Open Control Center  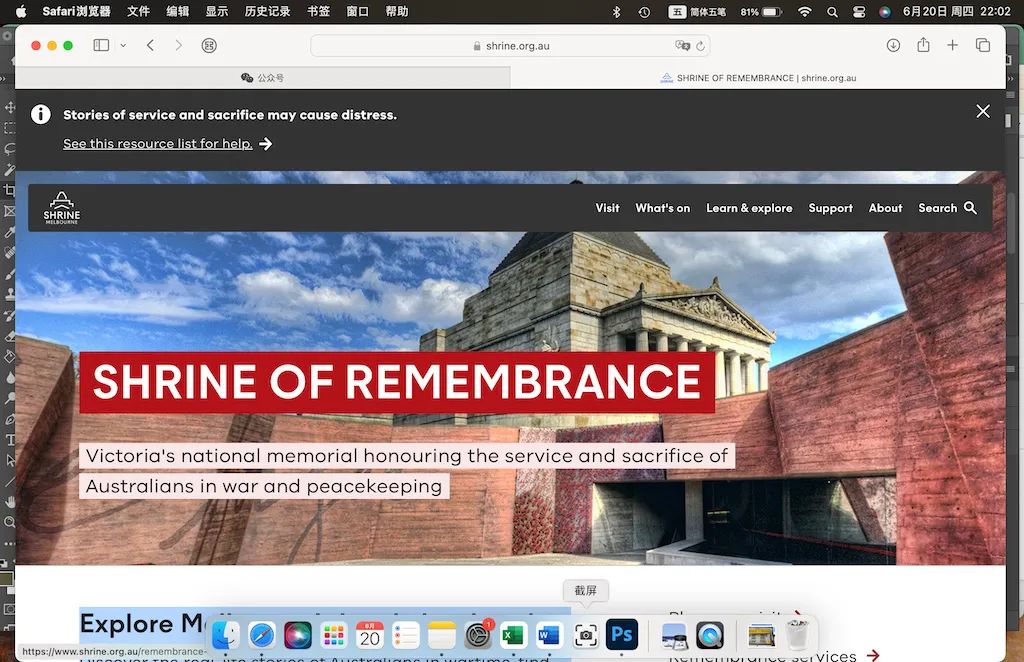click(x=859, y=12)
